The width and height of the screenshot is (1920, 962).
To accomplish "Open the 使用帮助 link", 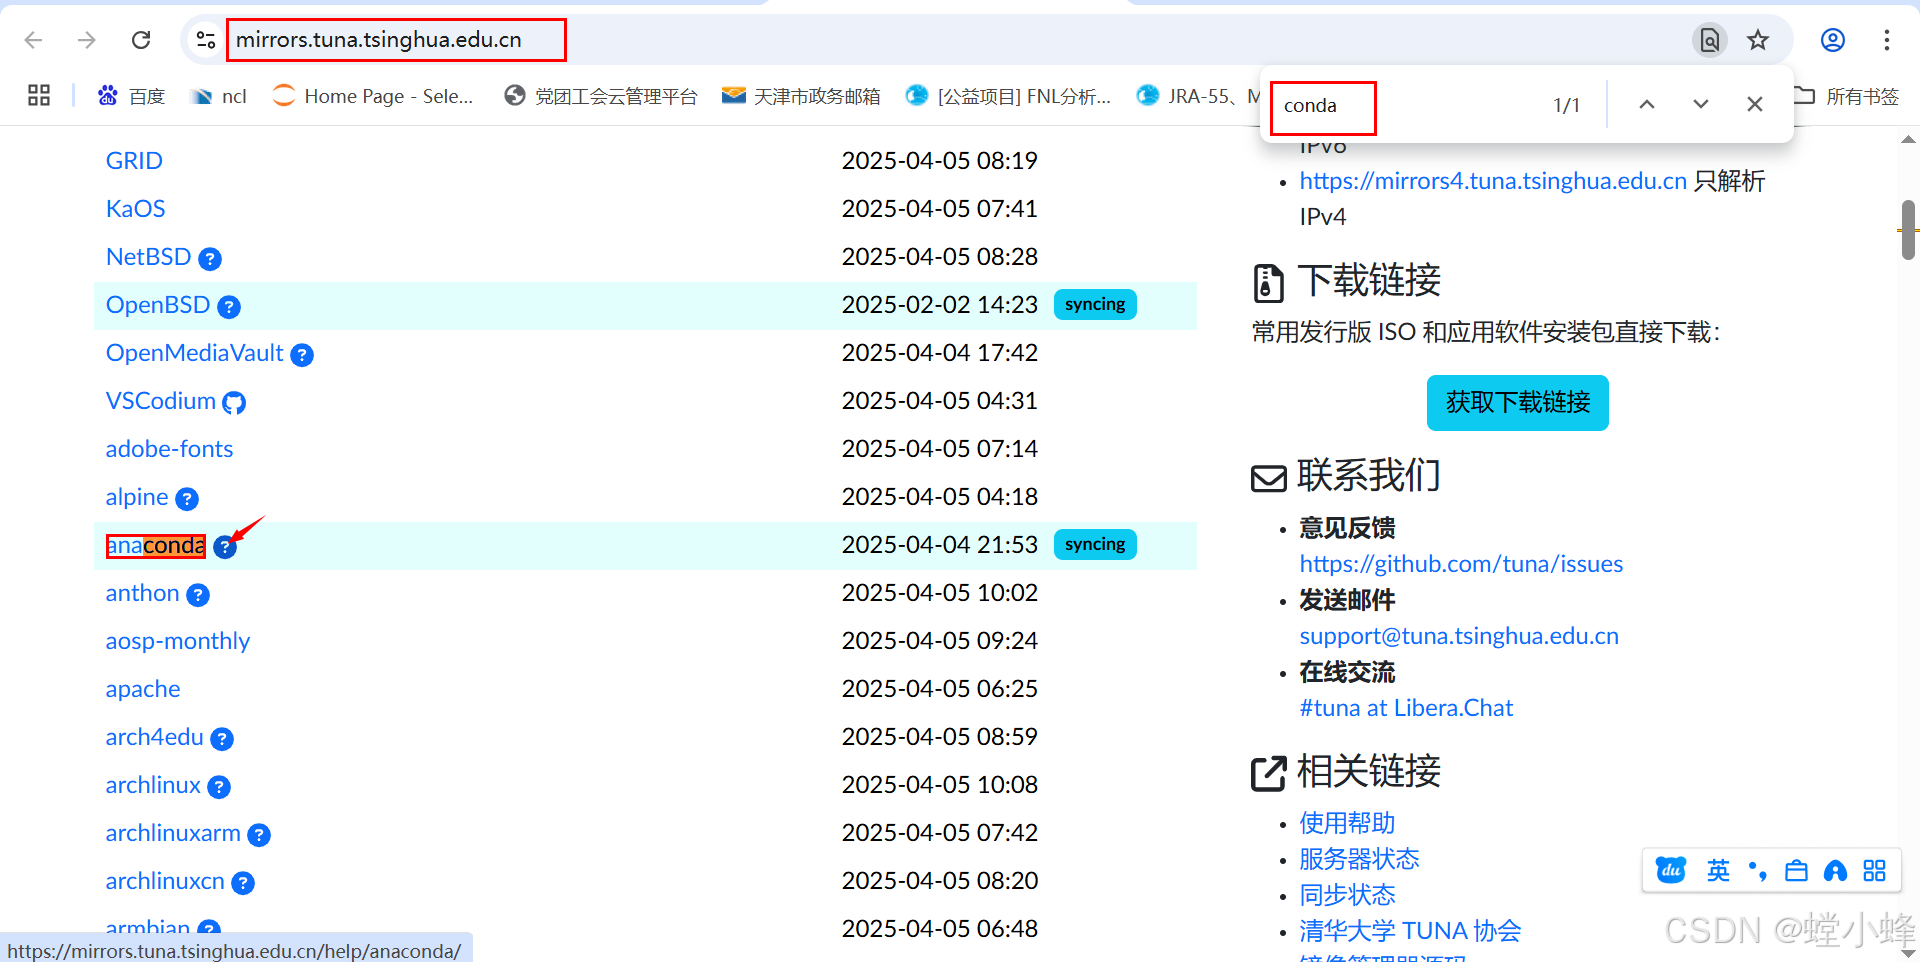I will 1347,823.
